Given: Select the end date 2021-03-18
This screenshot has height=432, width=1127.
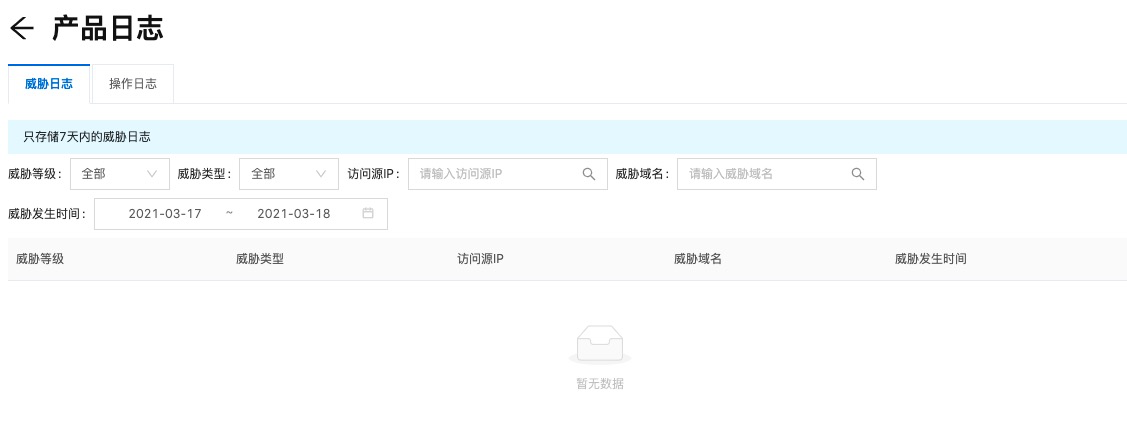Looking at the screenshot, I should pos(293,213).
